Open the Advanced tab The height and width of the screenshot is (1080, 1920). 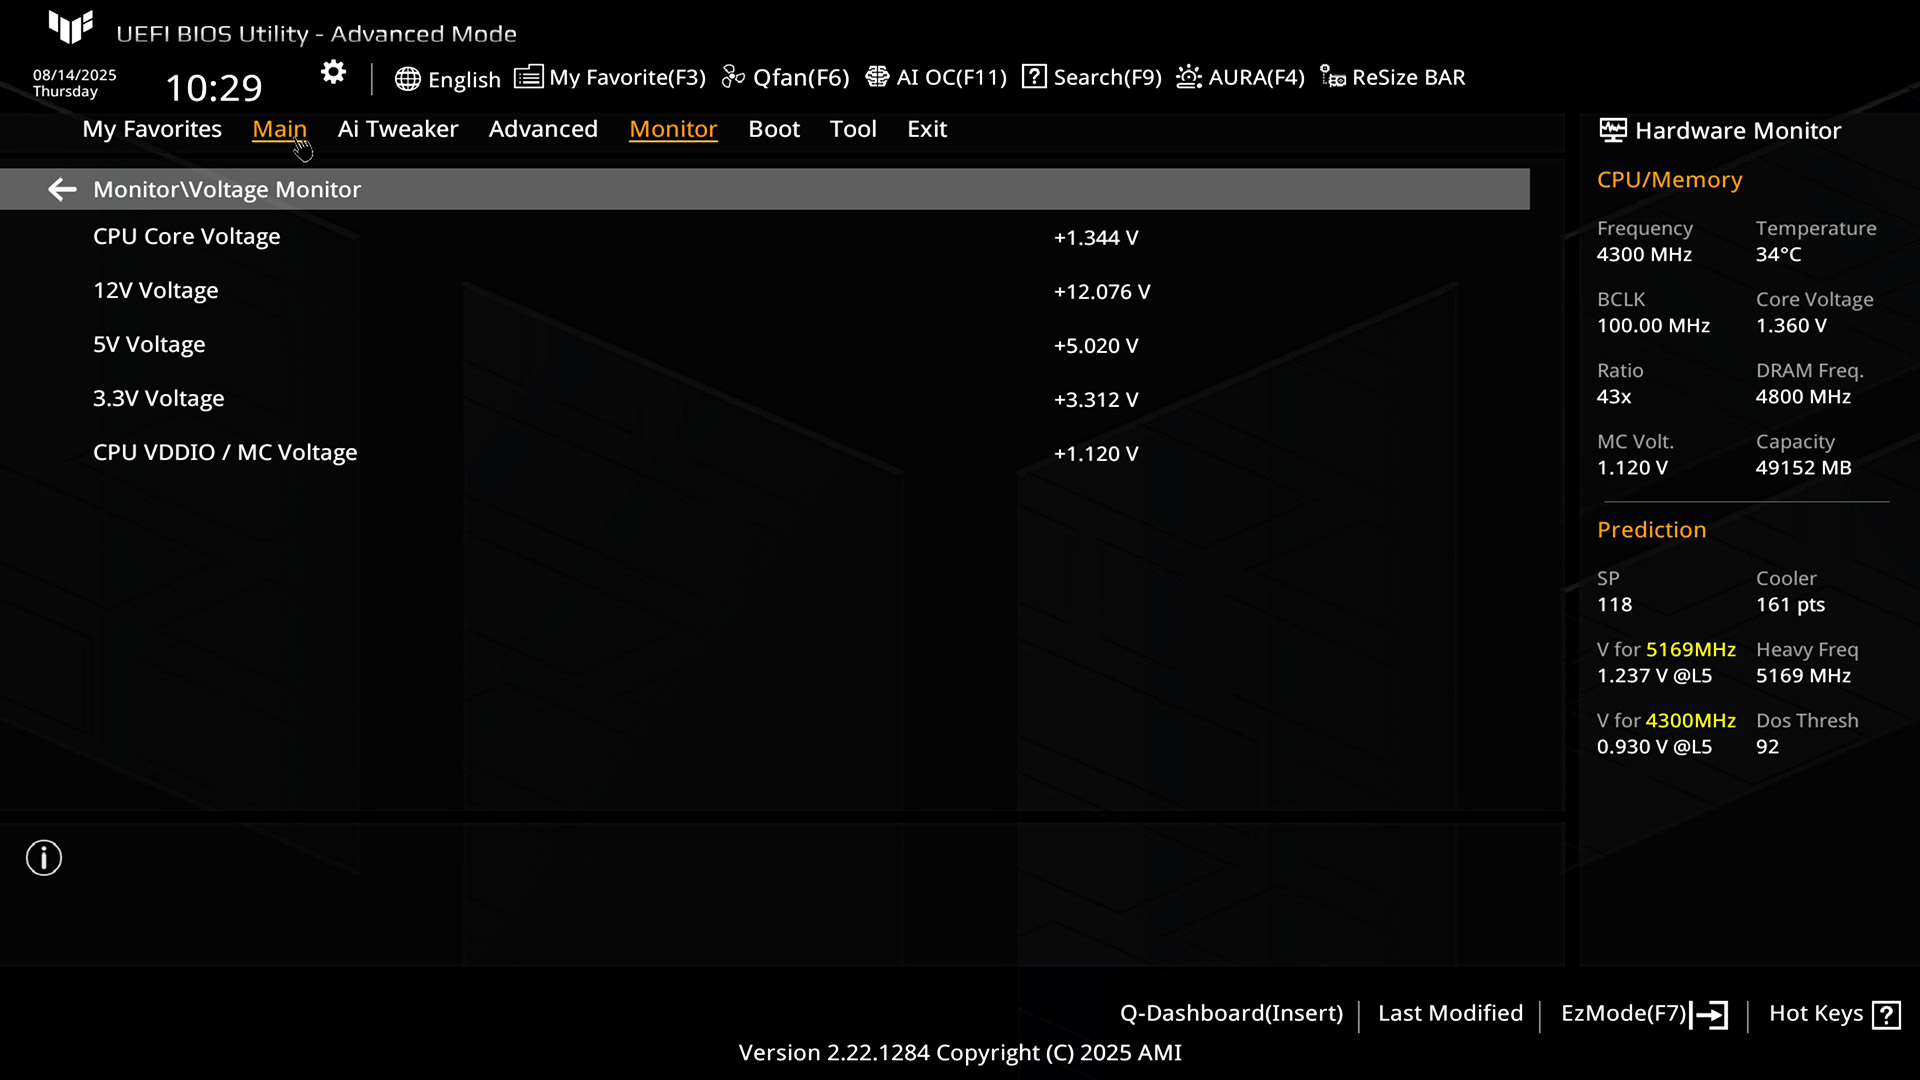point(543,129)
